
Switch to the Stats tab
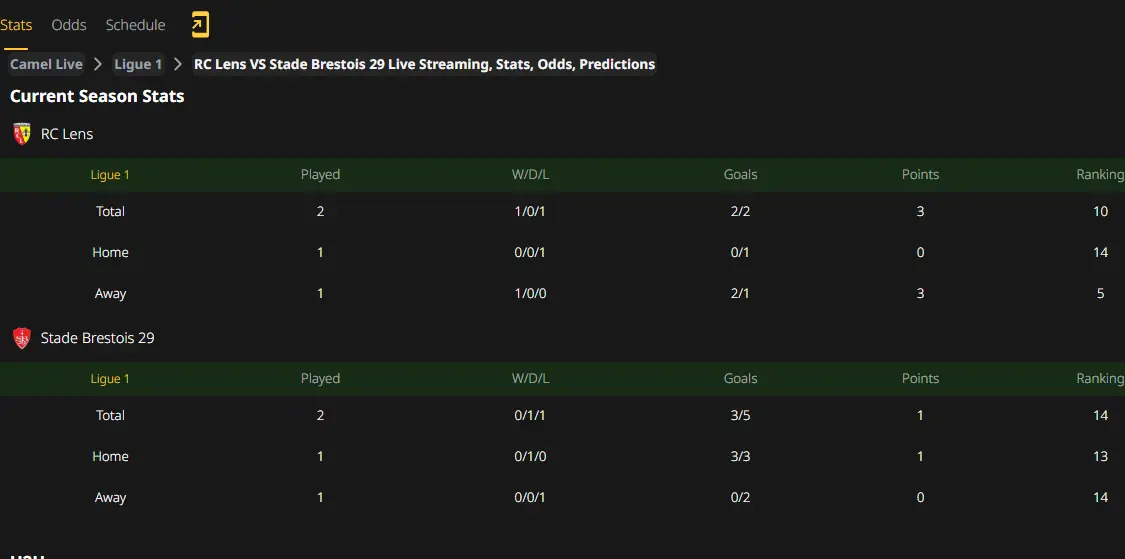[16, 25]
